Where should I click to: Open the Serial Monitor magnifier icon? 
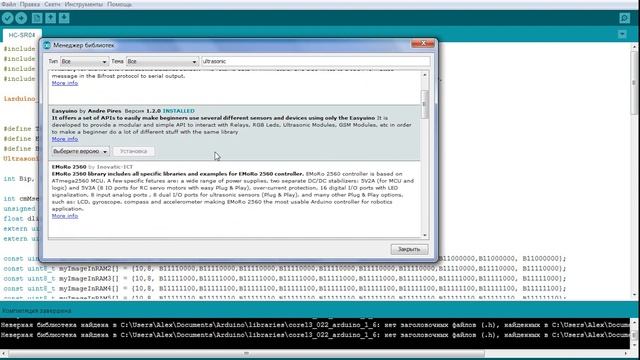pos(624,18)
